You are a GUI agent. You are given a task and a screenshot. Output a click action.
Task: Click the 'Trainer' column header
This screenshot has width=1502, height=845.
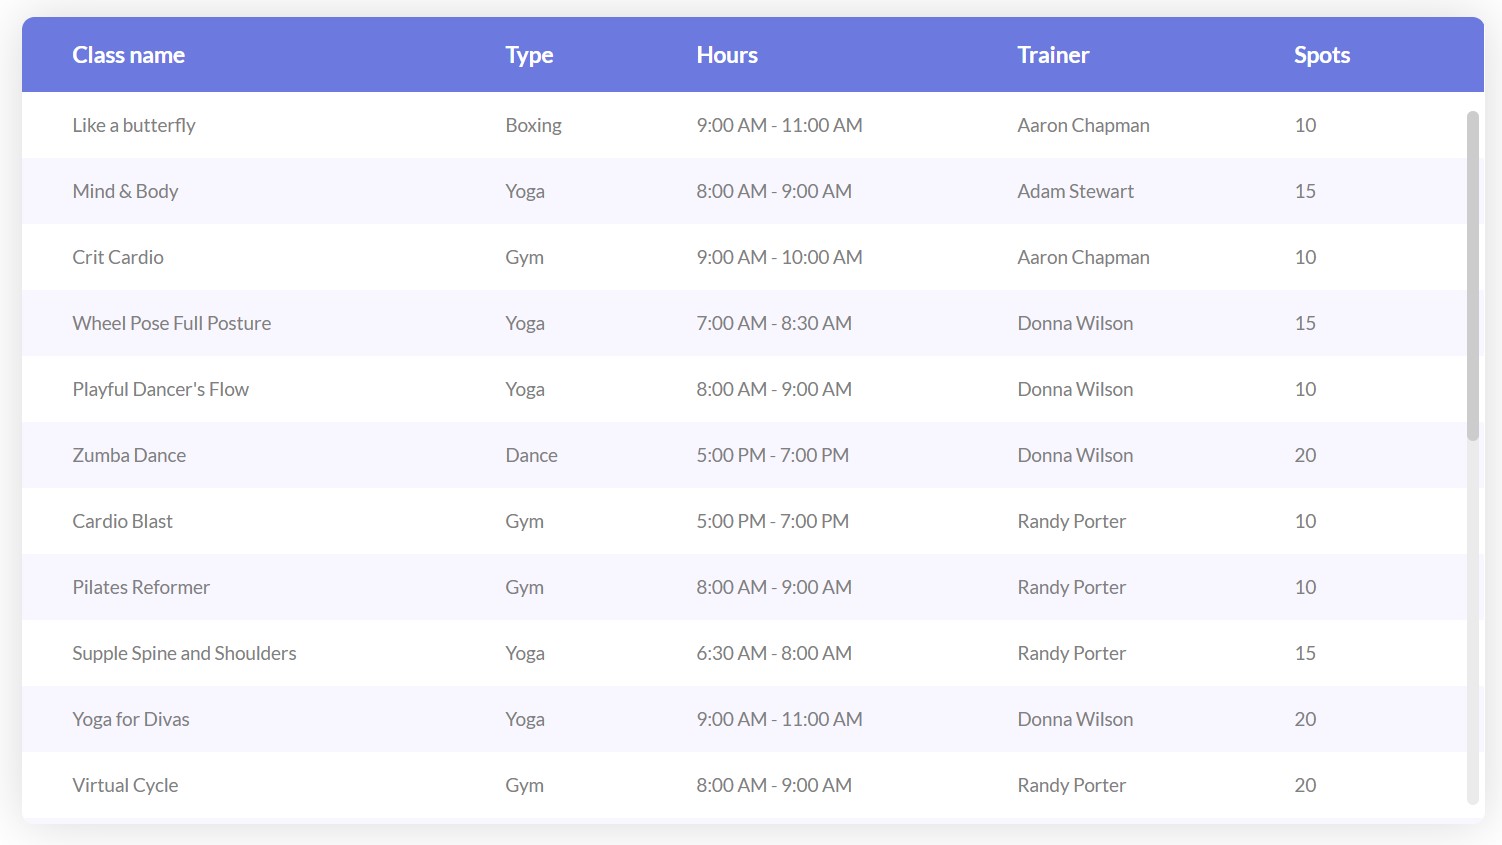point(1053,55)
